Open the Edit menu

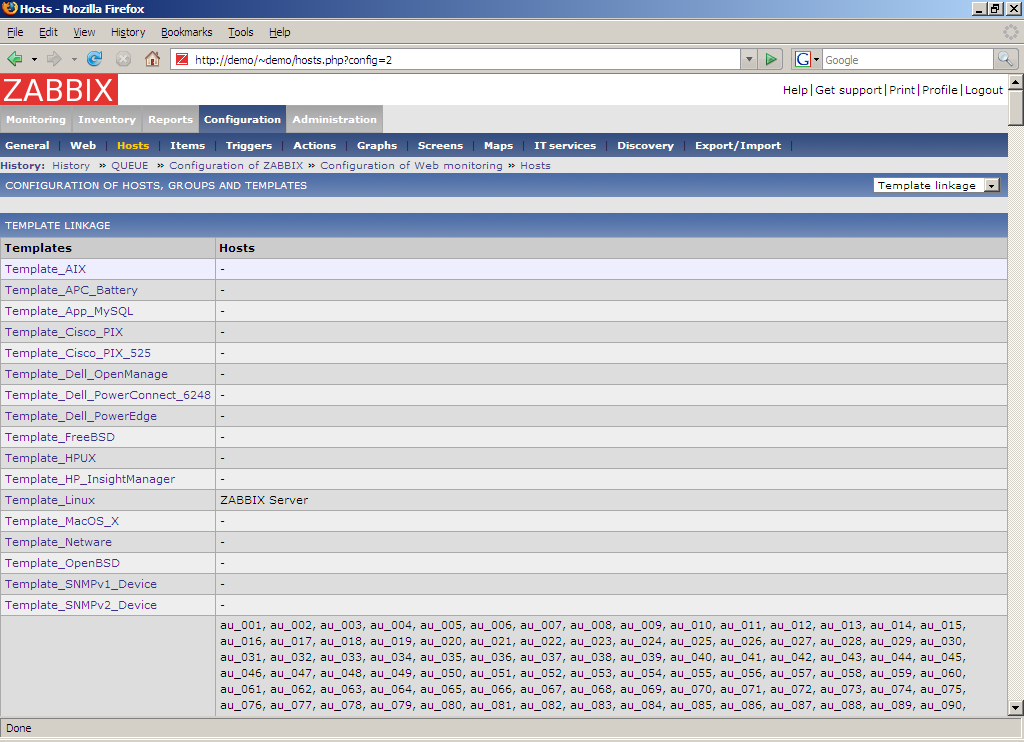click(x=48, y=32)
